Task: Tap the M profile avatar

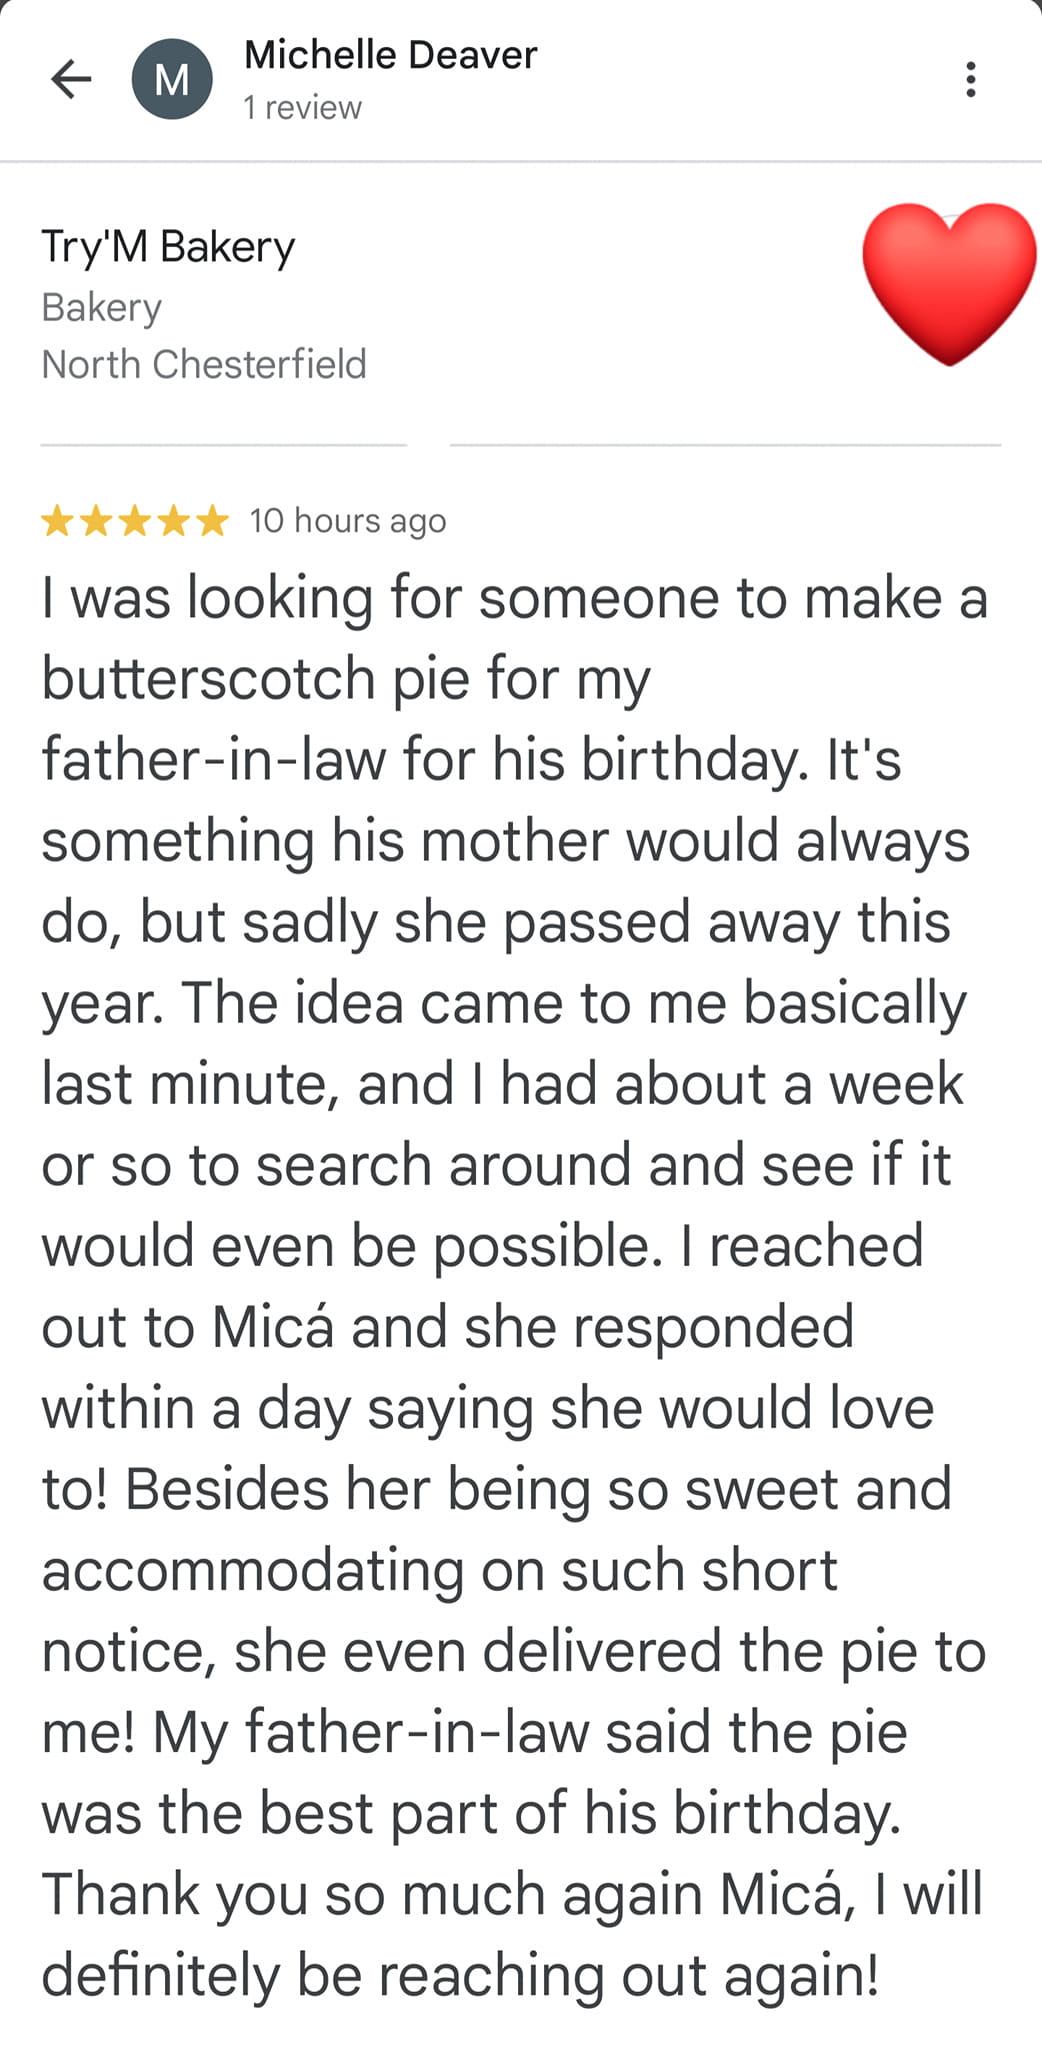Action: [x=172, y=79]
